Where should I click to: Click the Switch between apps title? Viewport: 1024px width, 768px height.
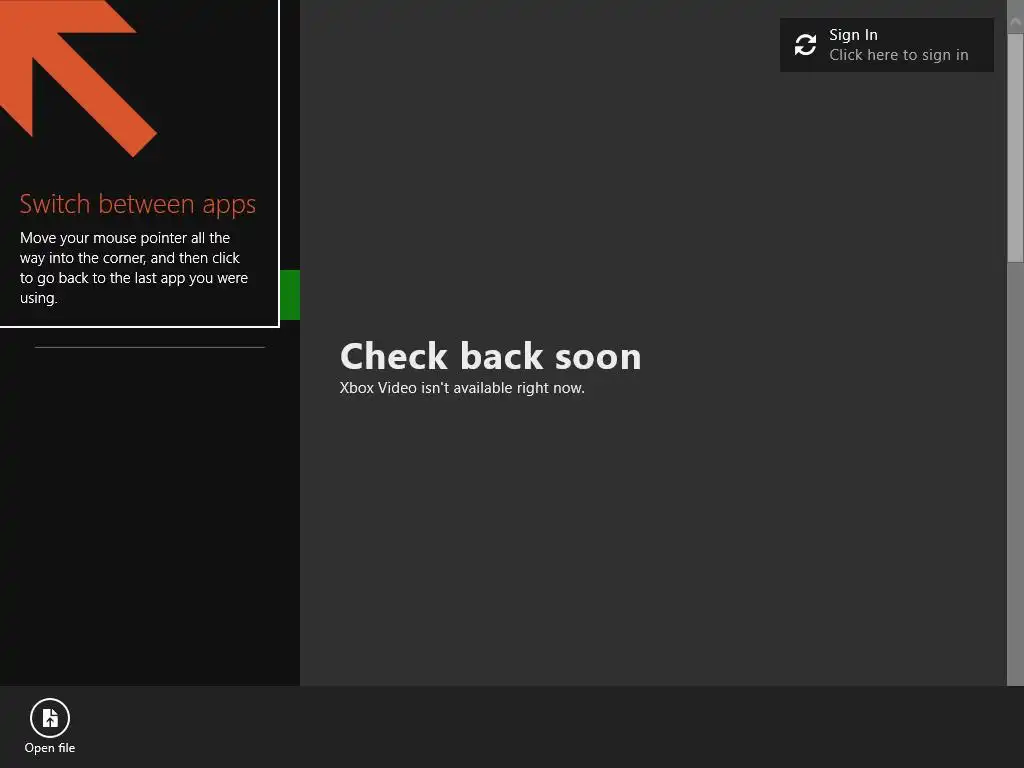click(137, 204)
